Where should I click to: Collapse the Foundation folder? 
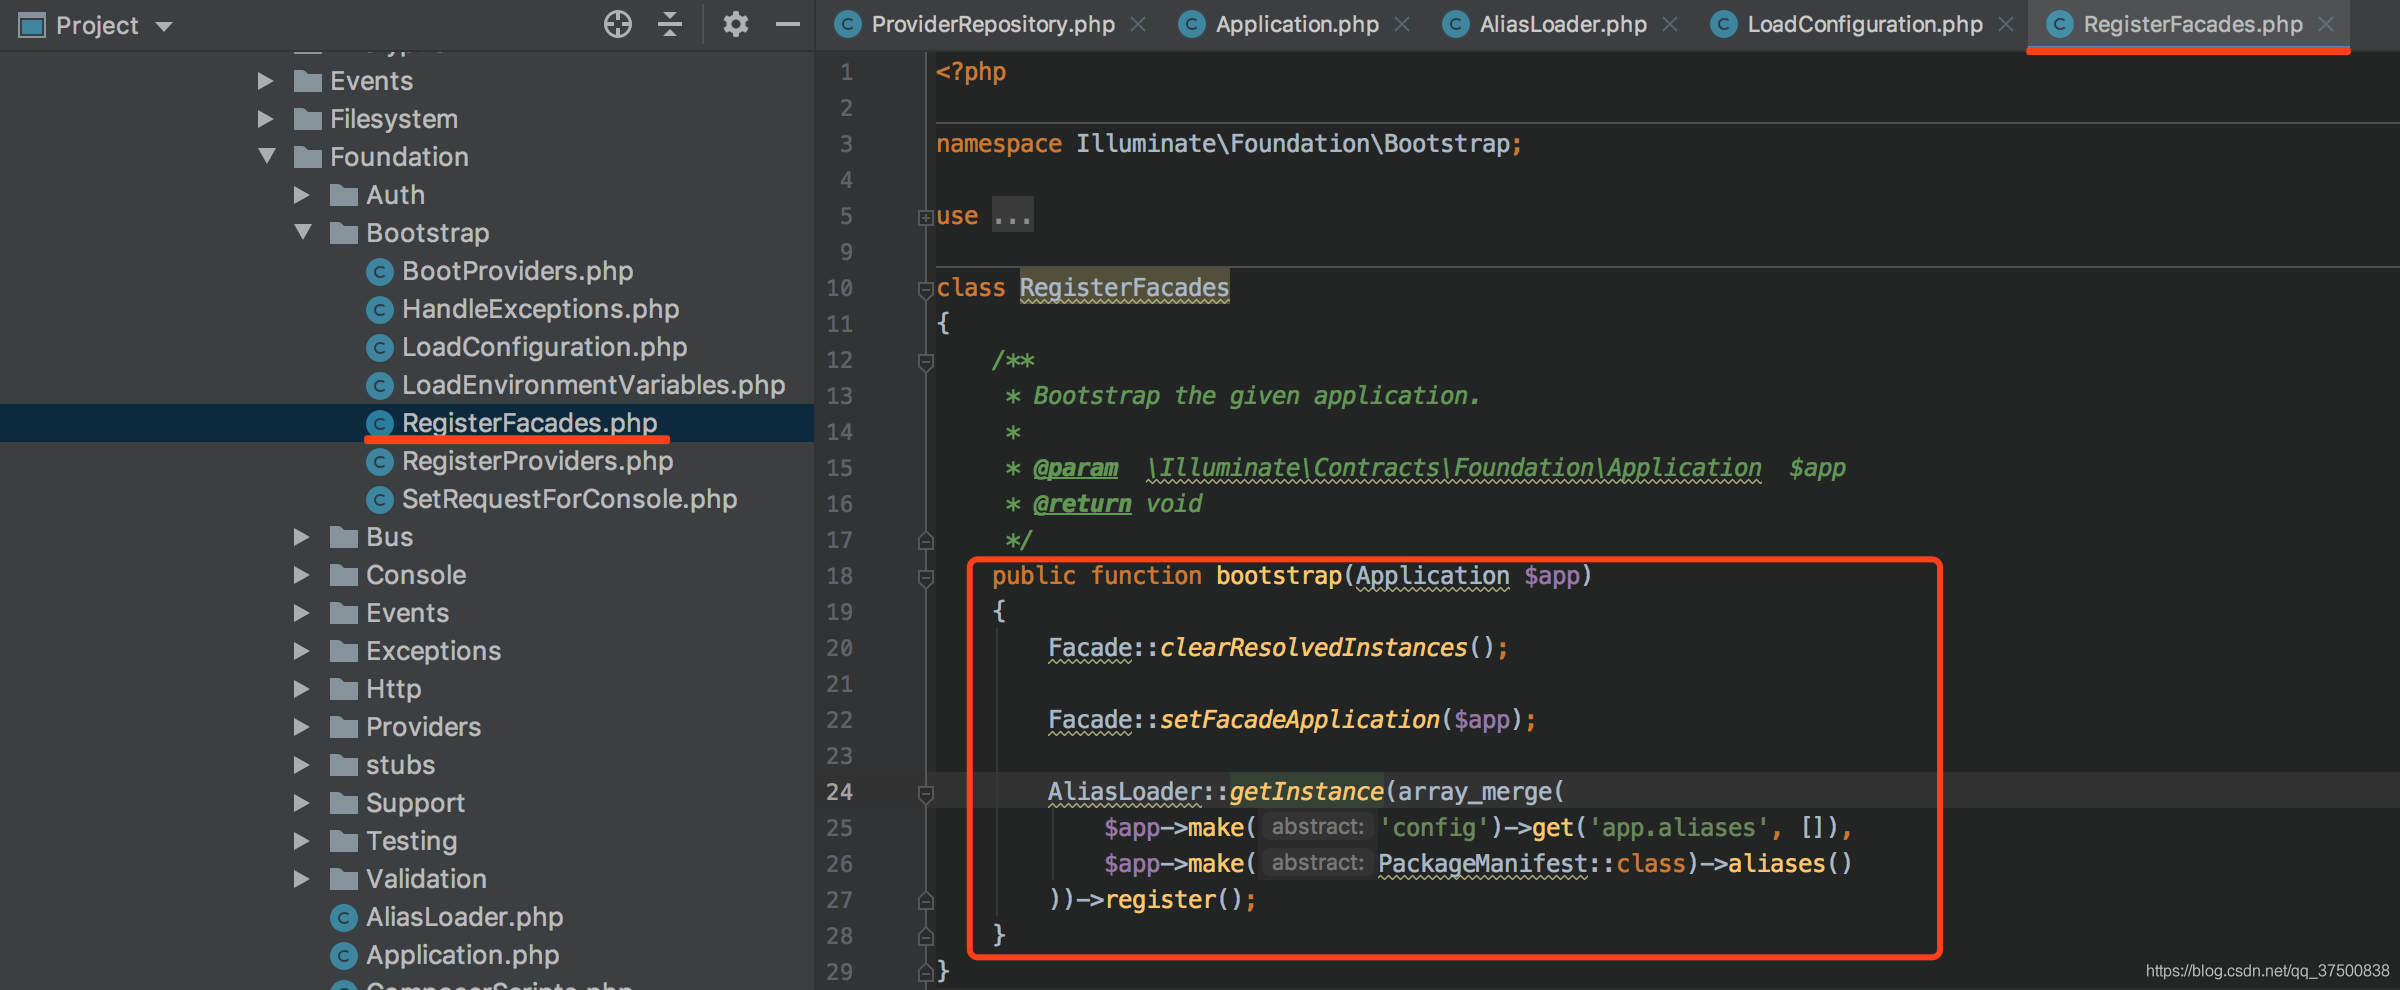266,157
